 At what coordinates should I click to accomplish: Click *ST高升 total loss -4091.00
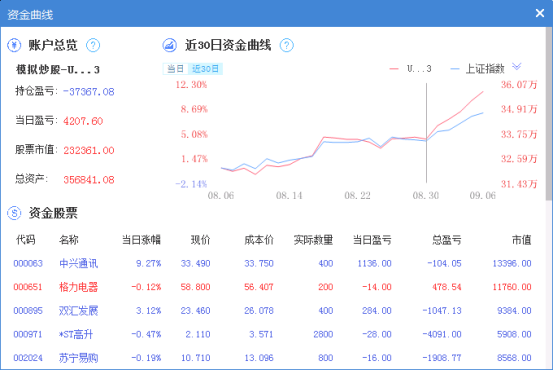click(x=442, y=334)
